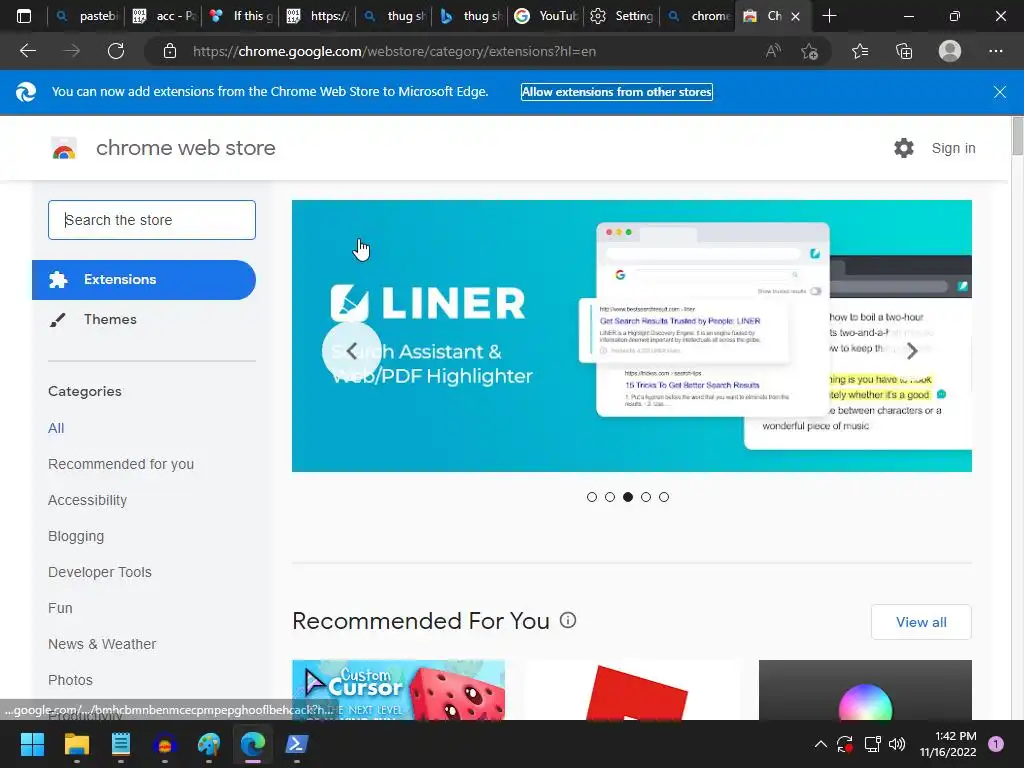The width and height of the screenshot is (1024, 768).
Task: Click the address bar URL
Action: (x=394, y=51)
